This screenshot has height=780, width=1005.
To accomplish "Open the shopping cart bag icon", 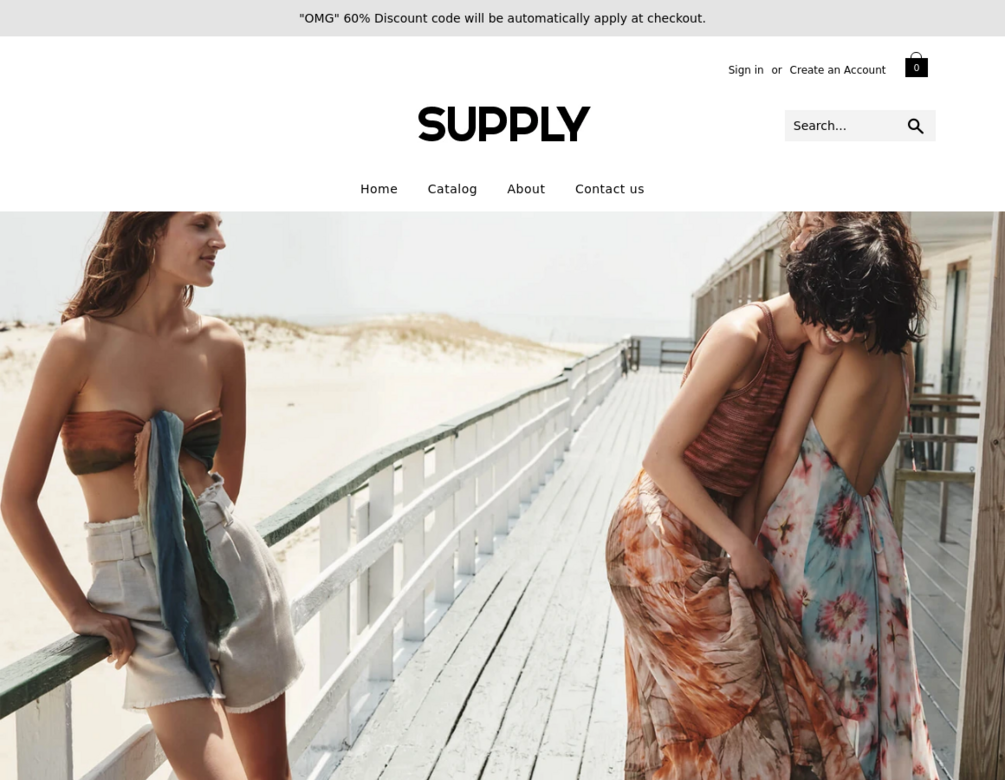I will tap(916, 65).
